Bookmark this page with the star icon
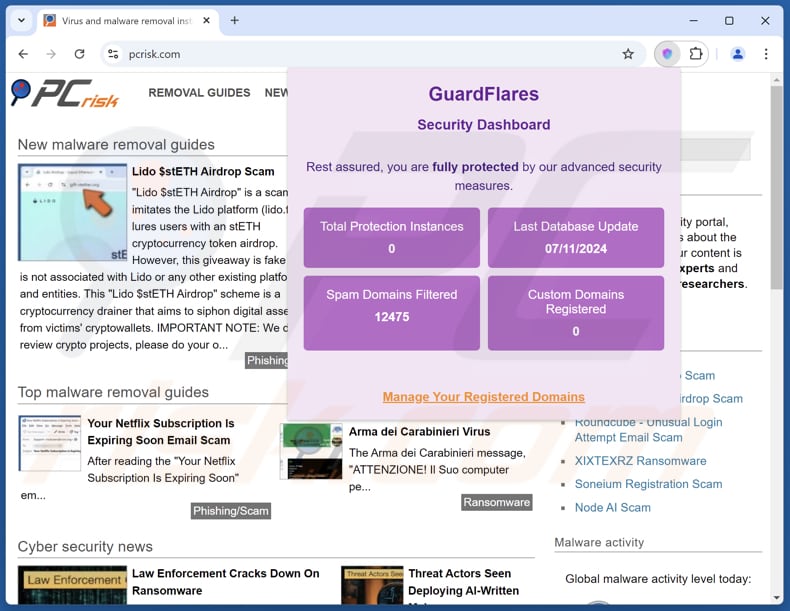 click(x=628, y=54)
